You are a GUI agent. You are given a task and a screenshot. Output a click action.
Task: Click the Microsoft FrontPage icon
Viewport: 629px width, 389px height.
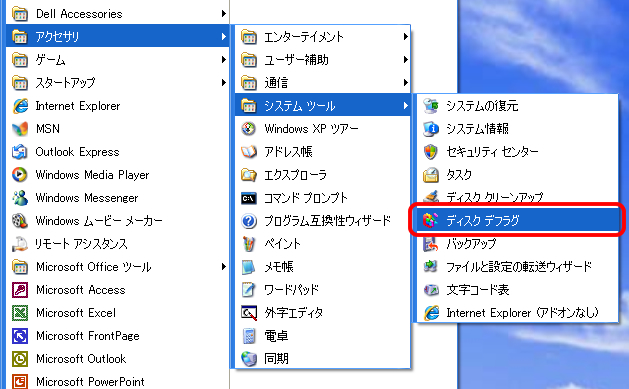click(x=20, y=336)
